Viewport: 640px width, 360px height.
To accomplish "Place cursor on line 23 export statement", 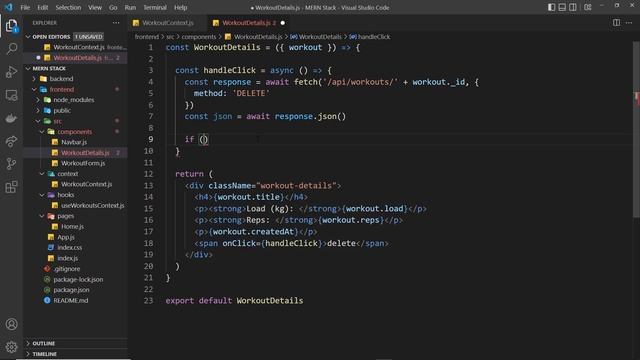I will click(x=234, y=301).
